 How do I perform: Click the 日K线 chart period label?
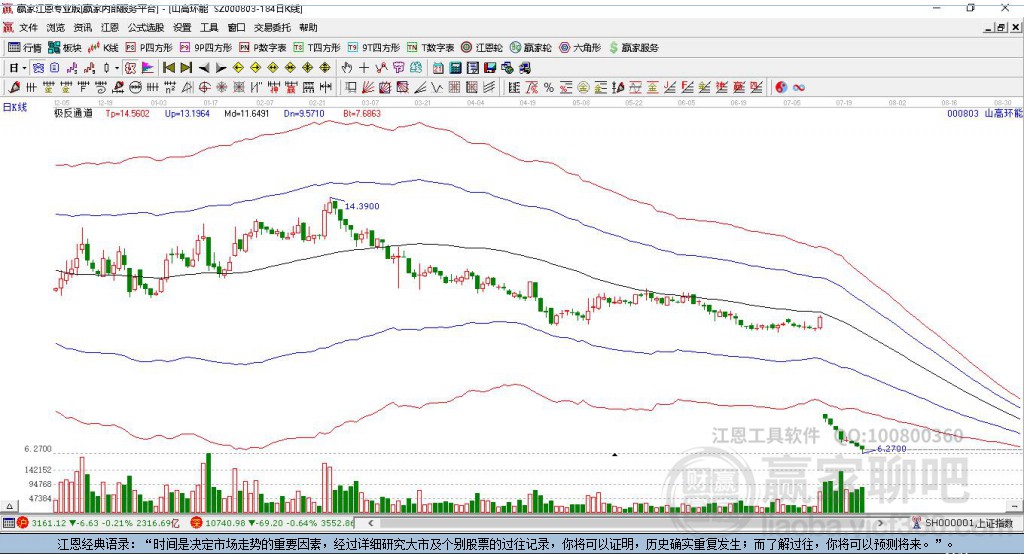(x=15, y=107)
